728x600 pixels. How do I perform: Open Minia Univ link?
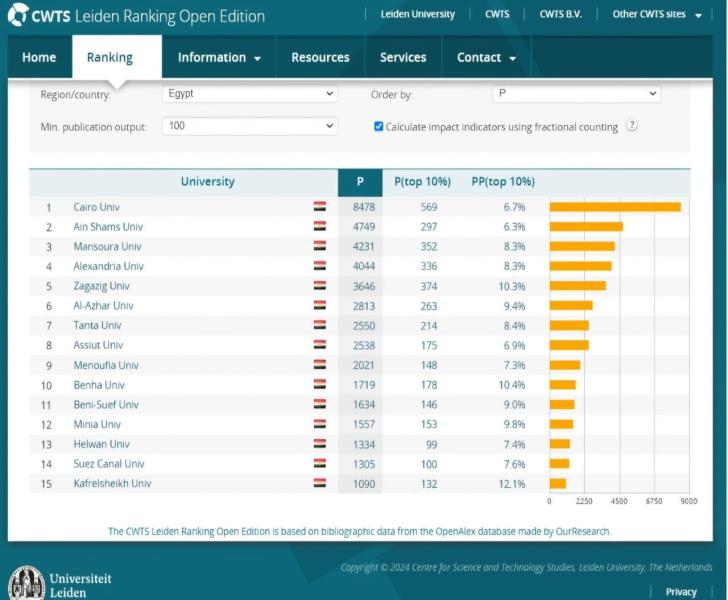[x=97, y=424]
